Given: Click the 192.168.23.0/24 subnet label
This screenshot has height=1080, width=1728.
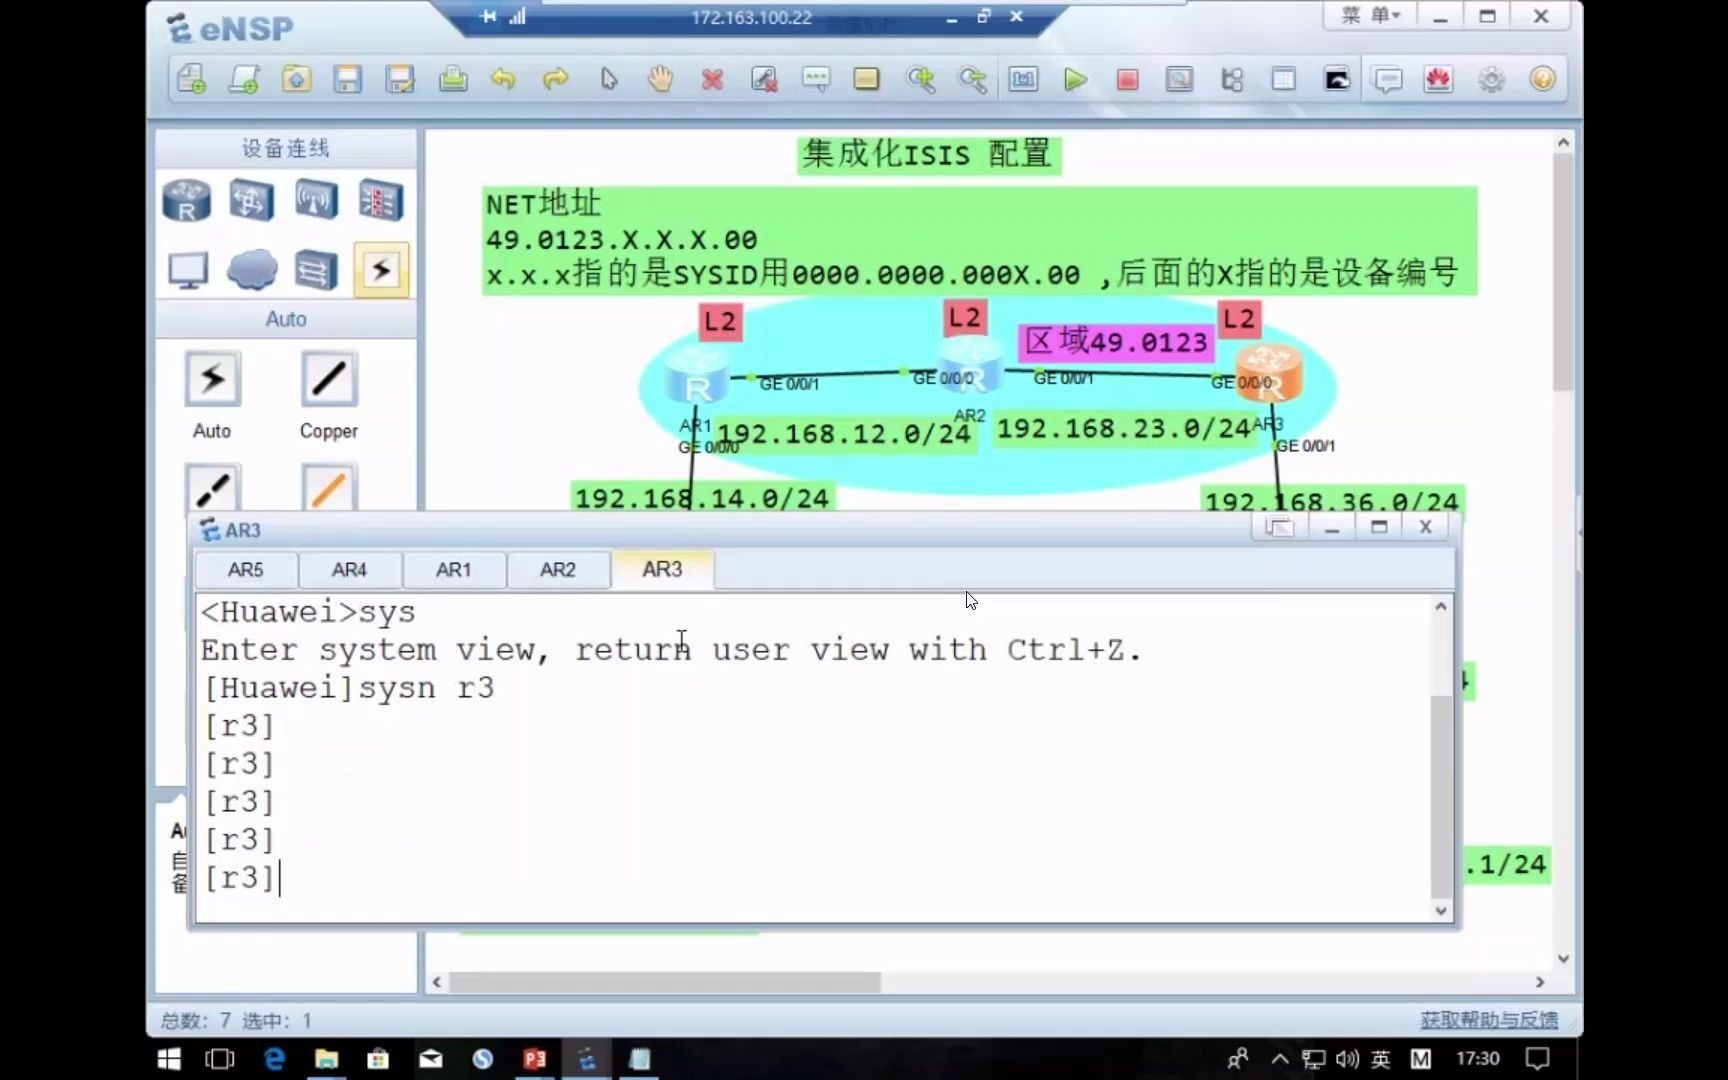Looking at the screenshot, I should [x=1123, y=428].
